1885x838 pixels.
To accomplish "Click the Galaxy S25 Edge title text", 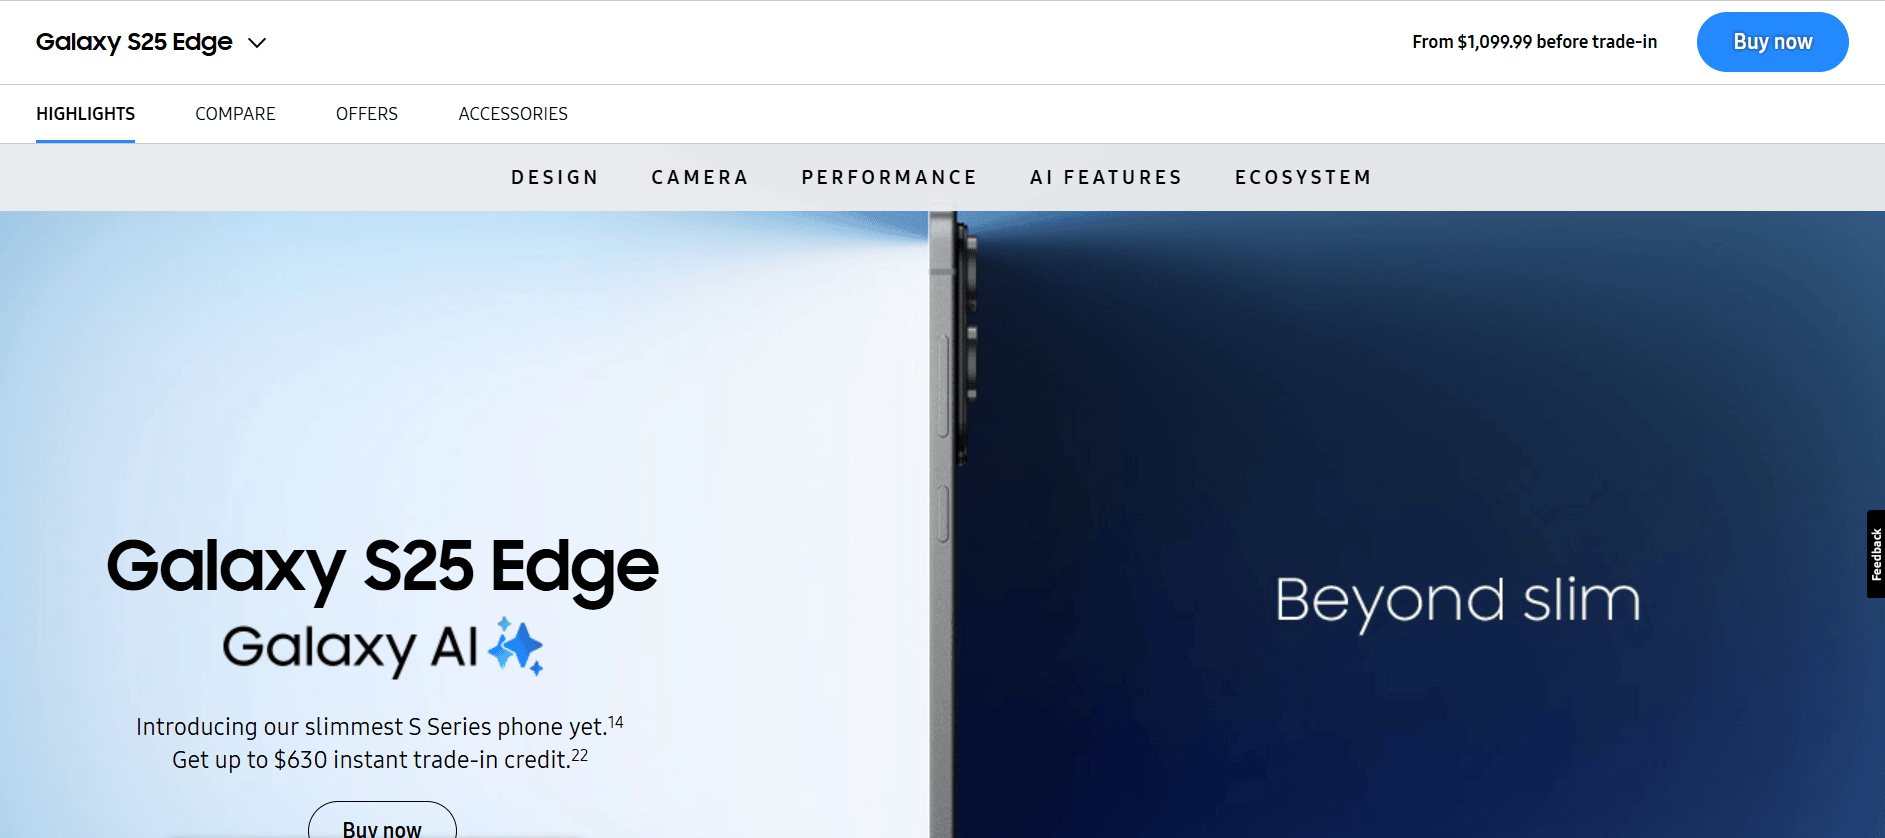I will click(x=134, y=42).
